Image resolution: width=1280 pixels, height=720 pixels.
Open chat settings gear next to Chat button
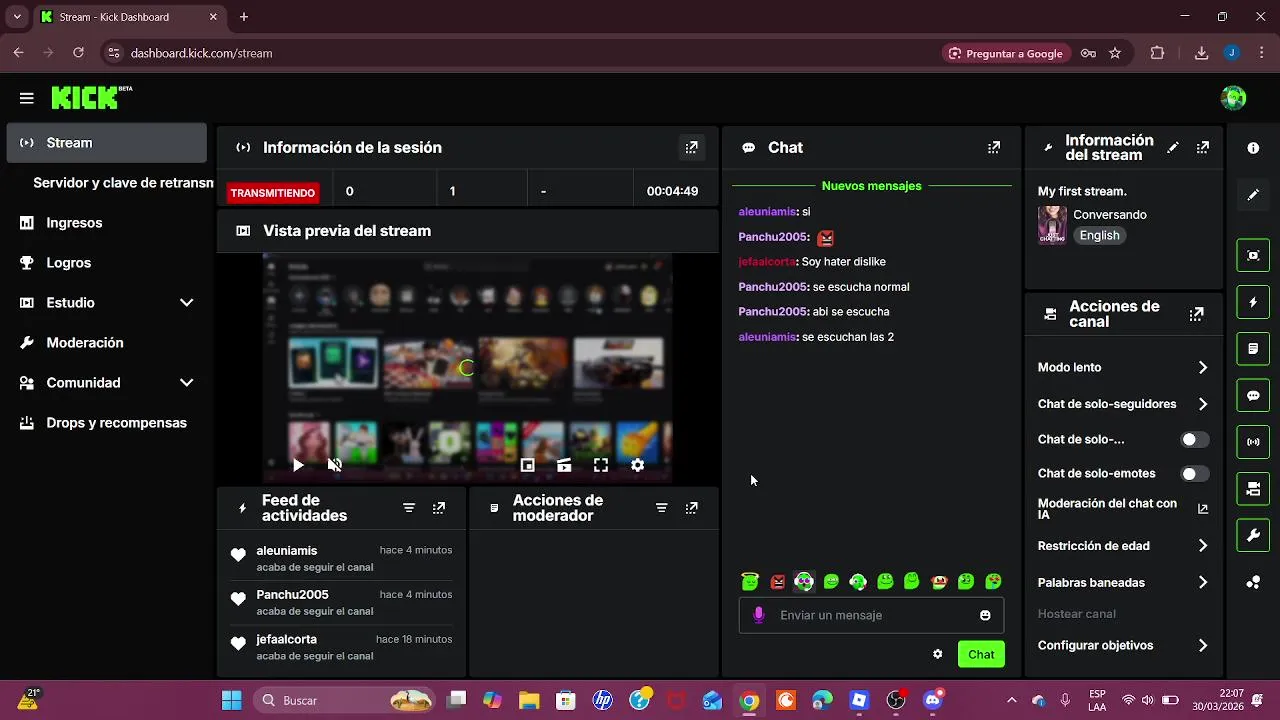tap(937, 654)
